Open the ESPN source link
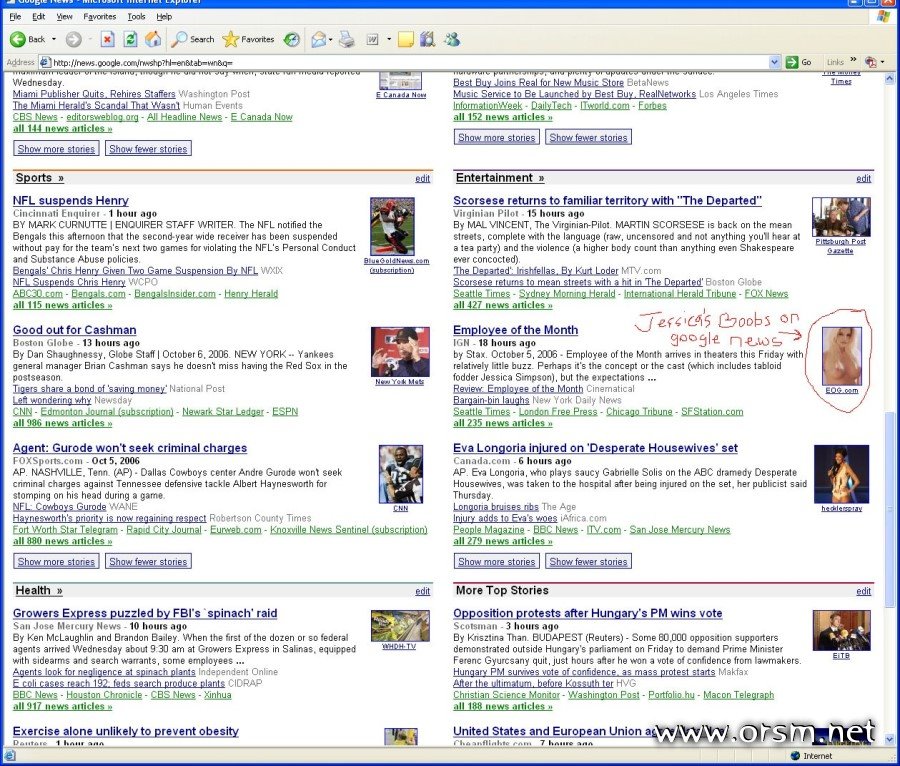 coord(285,411)
